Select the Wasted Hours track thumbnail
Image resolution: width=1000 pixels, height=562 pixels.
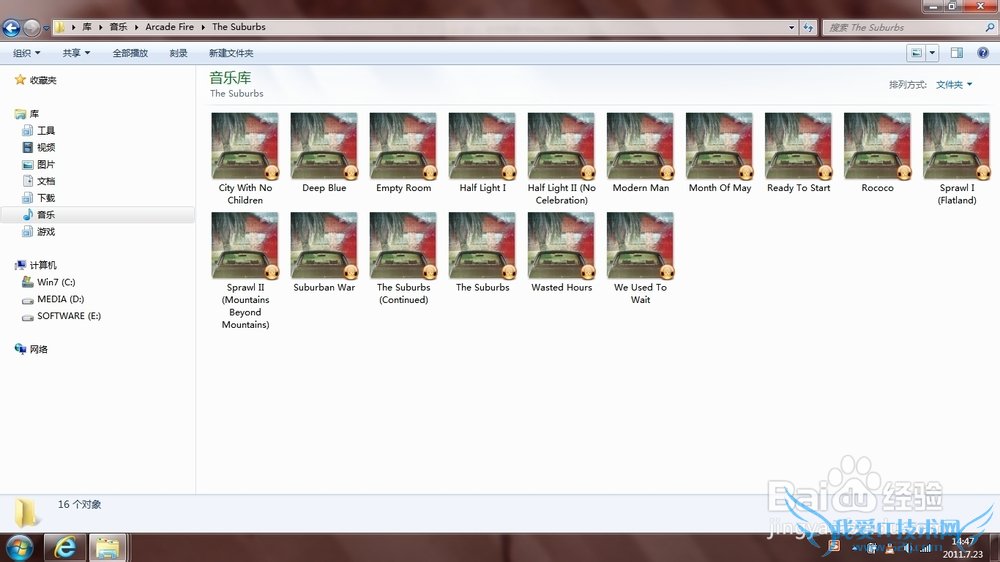(x=561, y=246)
